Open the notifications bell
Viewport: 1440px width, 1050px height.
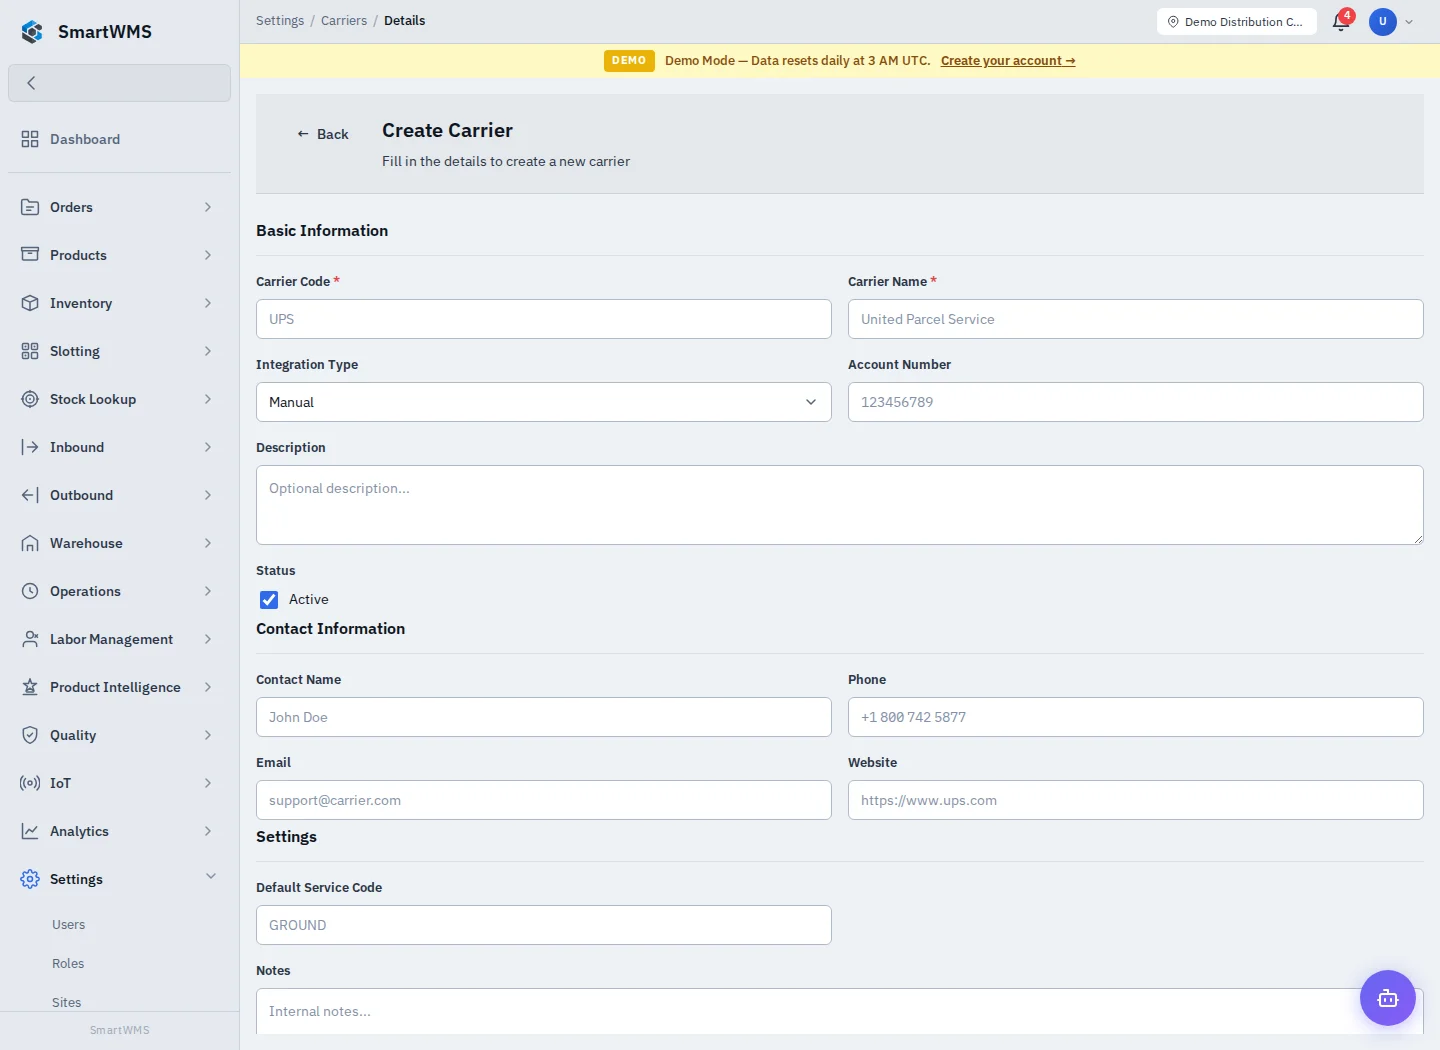1341,21
